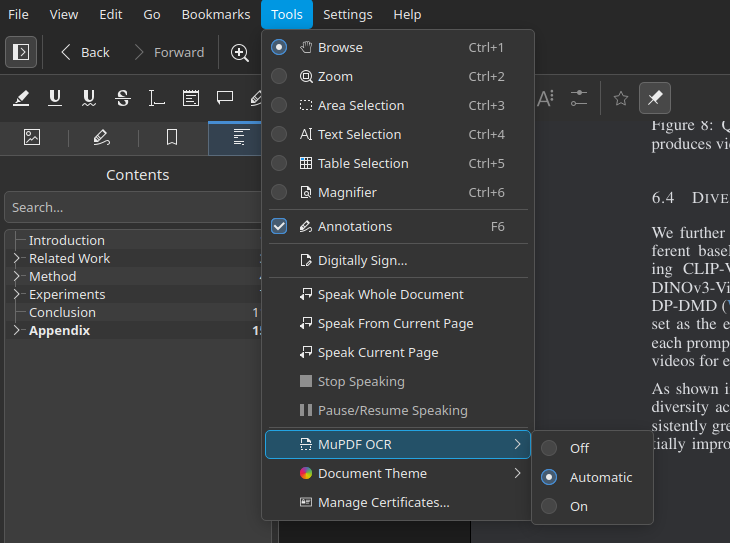The width and height of the screenshot is (730, 543).
Task: Jump to Conclusion in contents
Action: pos(62,312)
